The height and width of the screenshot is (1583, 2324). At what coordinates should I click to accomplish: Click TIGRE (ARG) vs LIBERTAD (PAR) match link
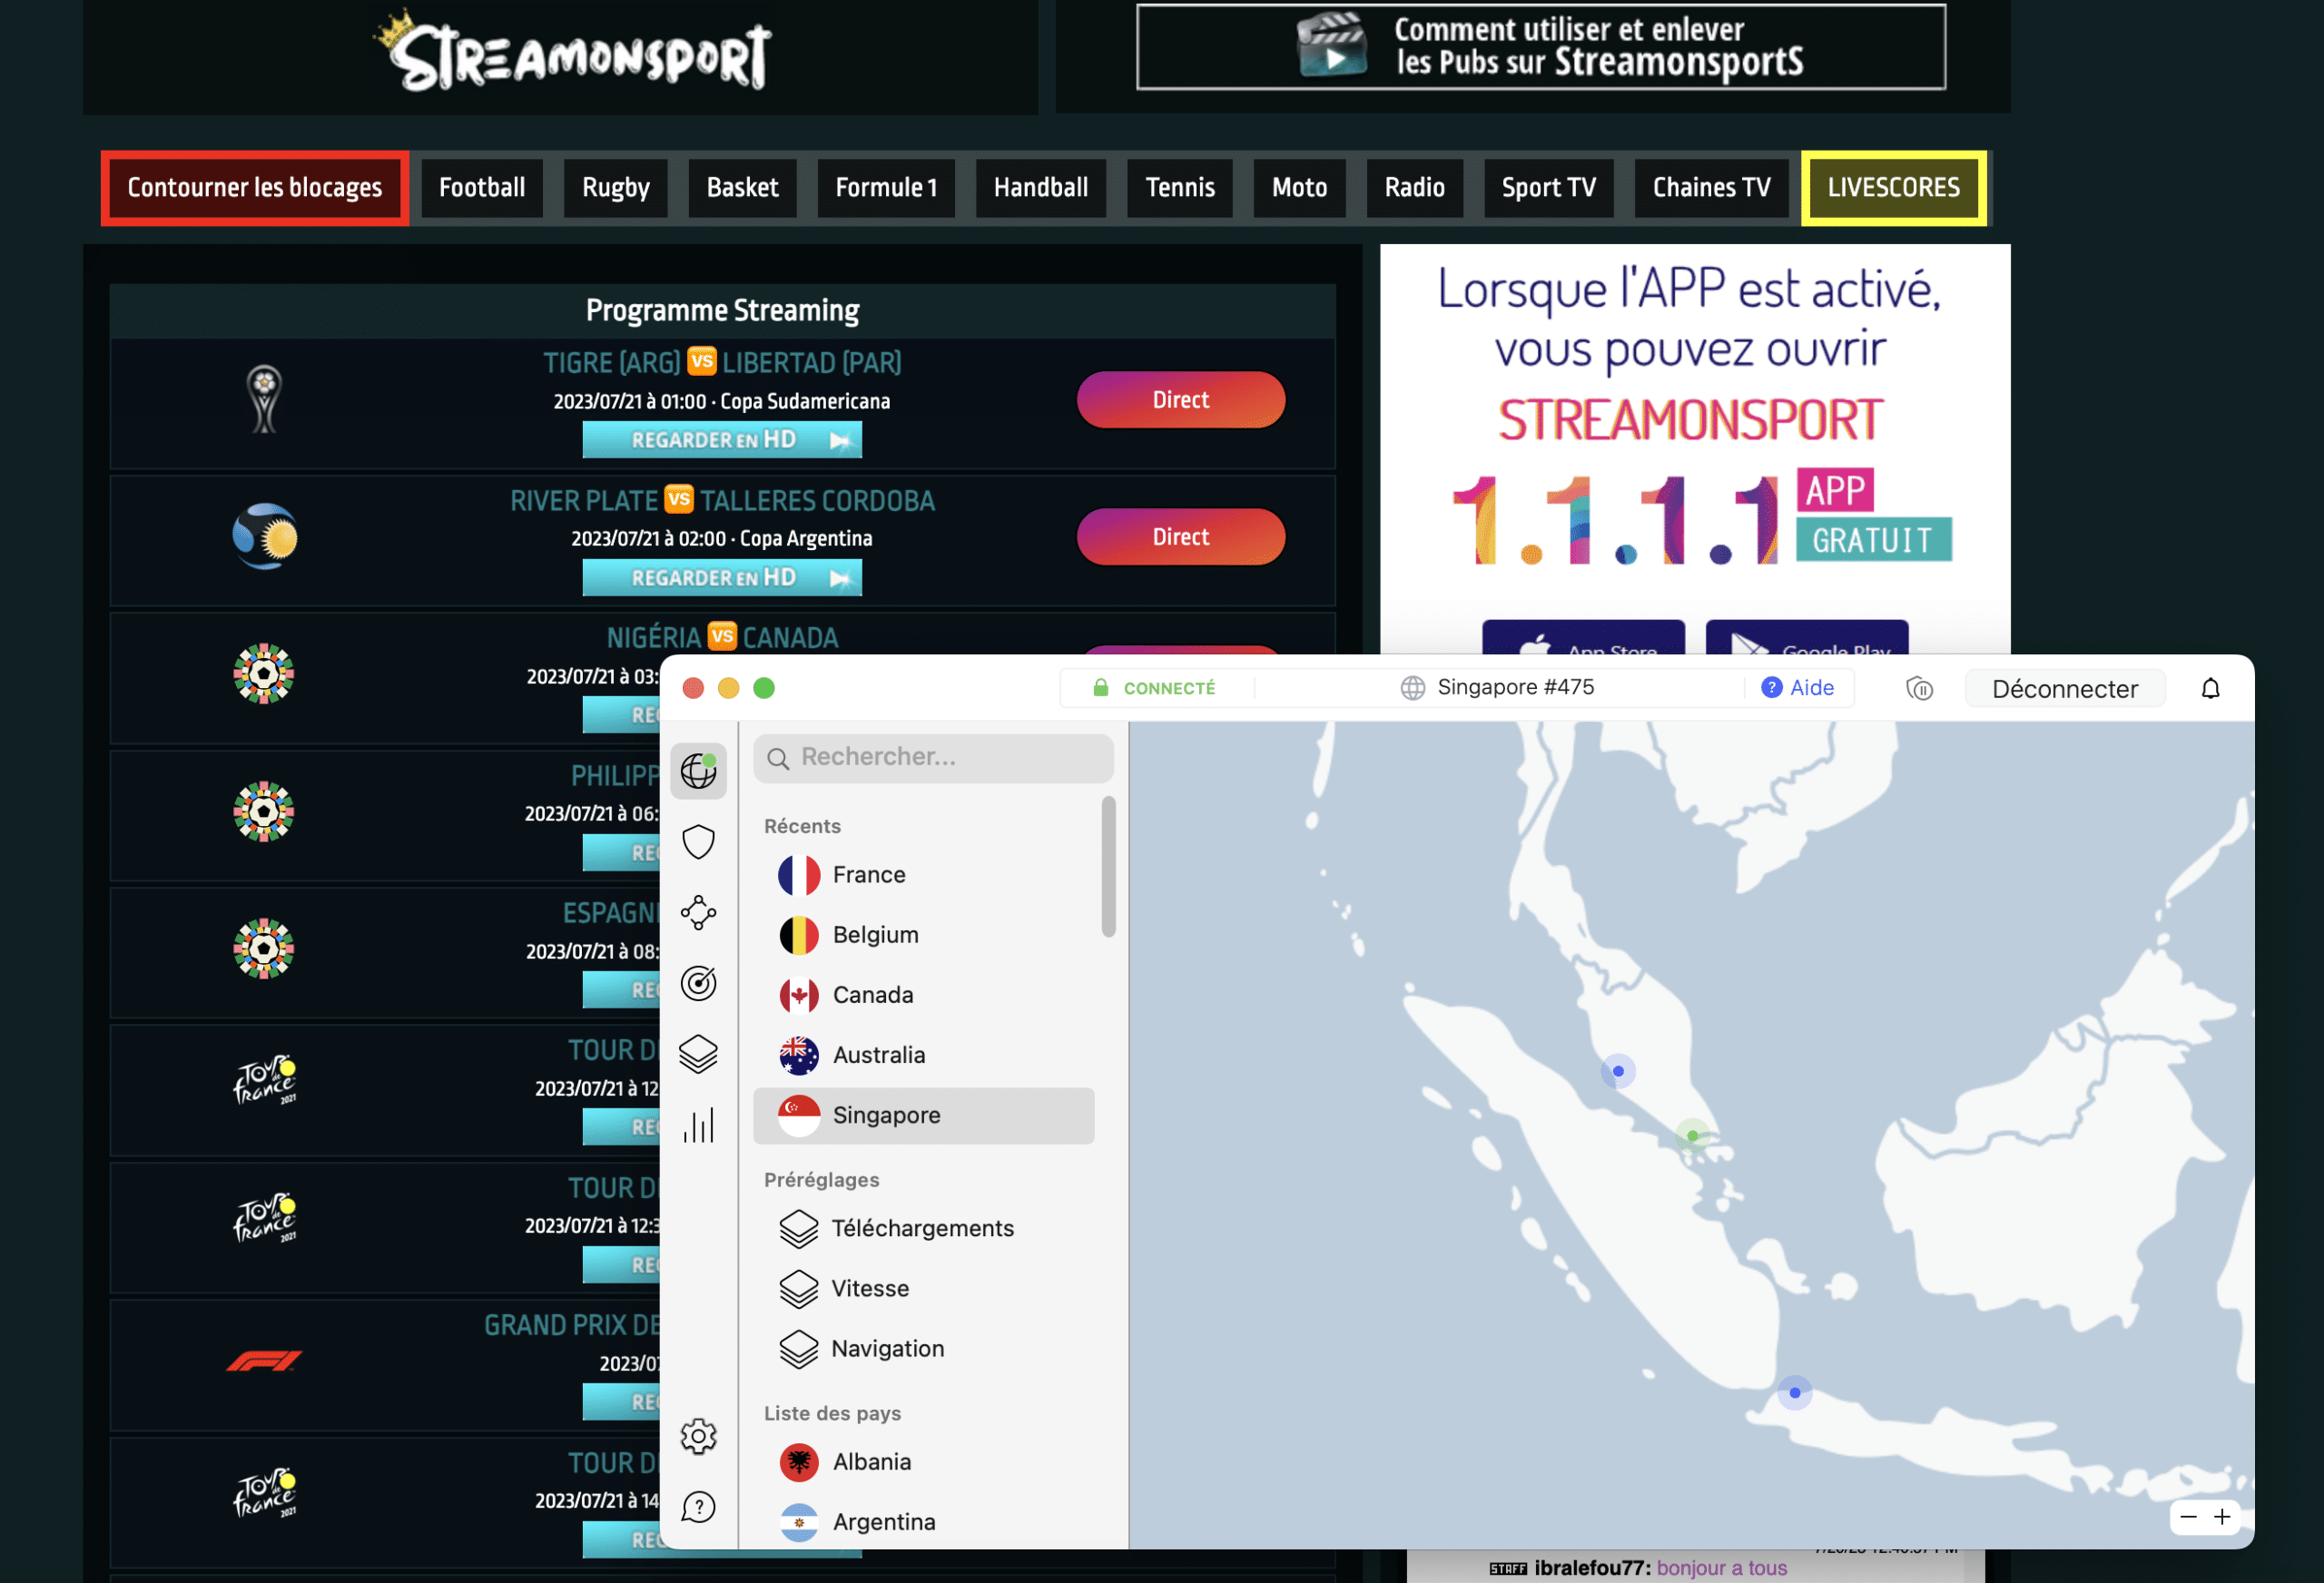click(x=722, y=362)
